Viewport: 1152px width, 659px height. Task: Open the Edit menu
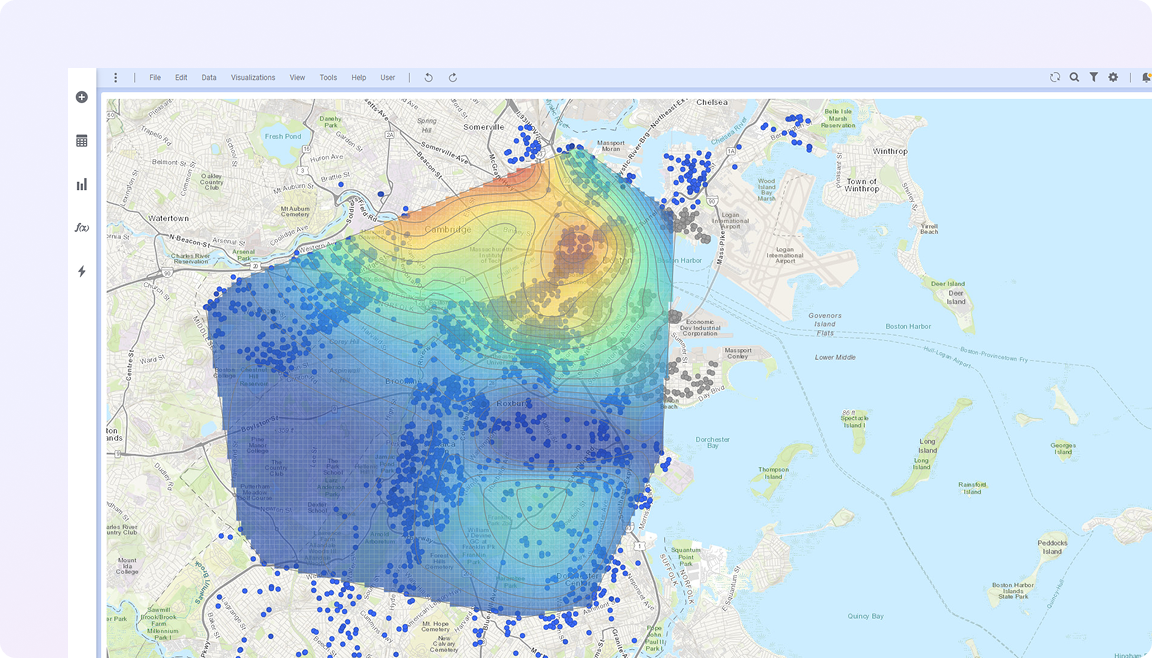181,77
